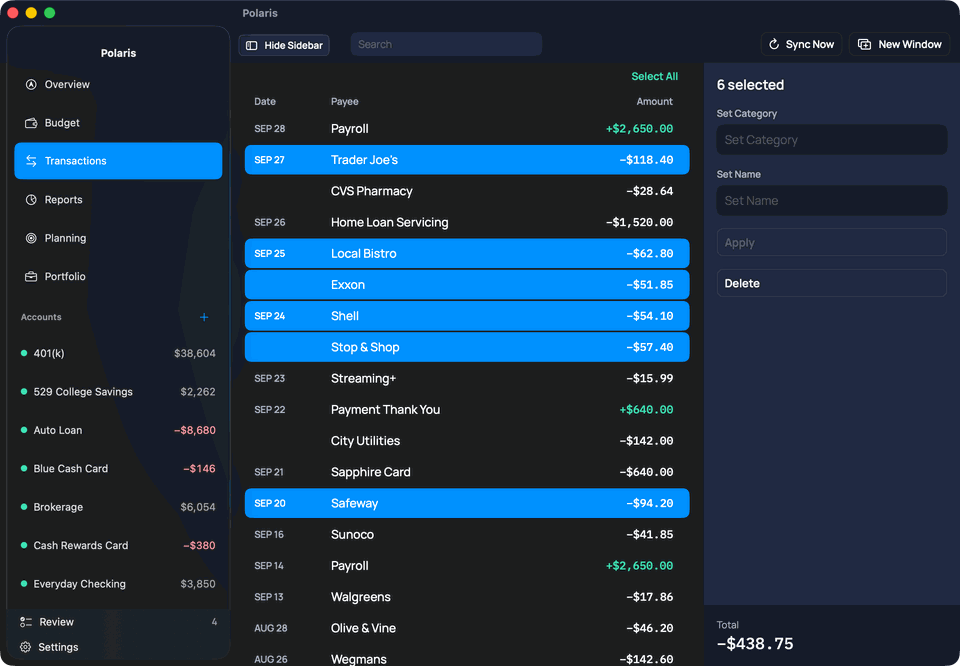Select the Auto Loan account
960x666 pixels.
(x=118, y=430)
